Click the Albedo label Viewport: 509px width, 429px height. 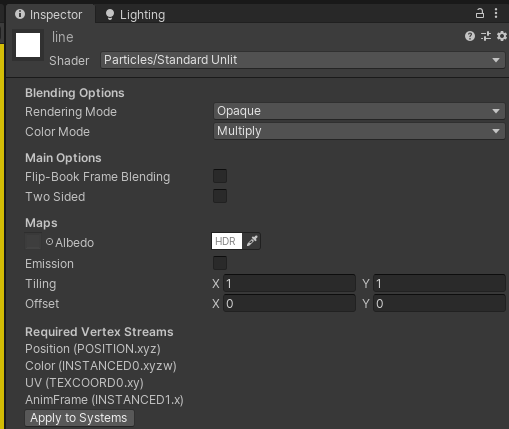coord(75,243)
